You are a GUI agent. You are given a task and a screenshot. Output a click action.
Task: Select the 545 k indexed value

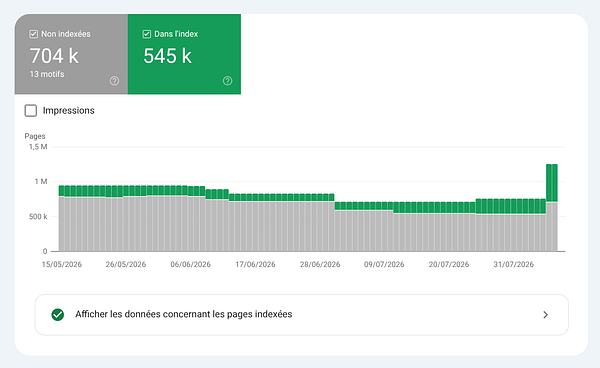click(x=167, y=56)
